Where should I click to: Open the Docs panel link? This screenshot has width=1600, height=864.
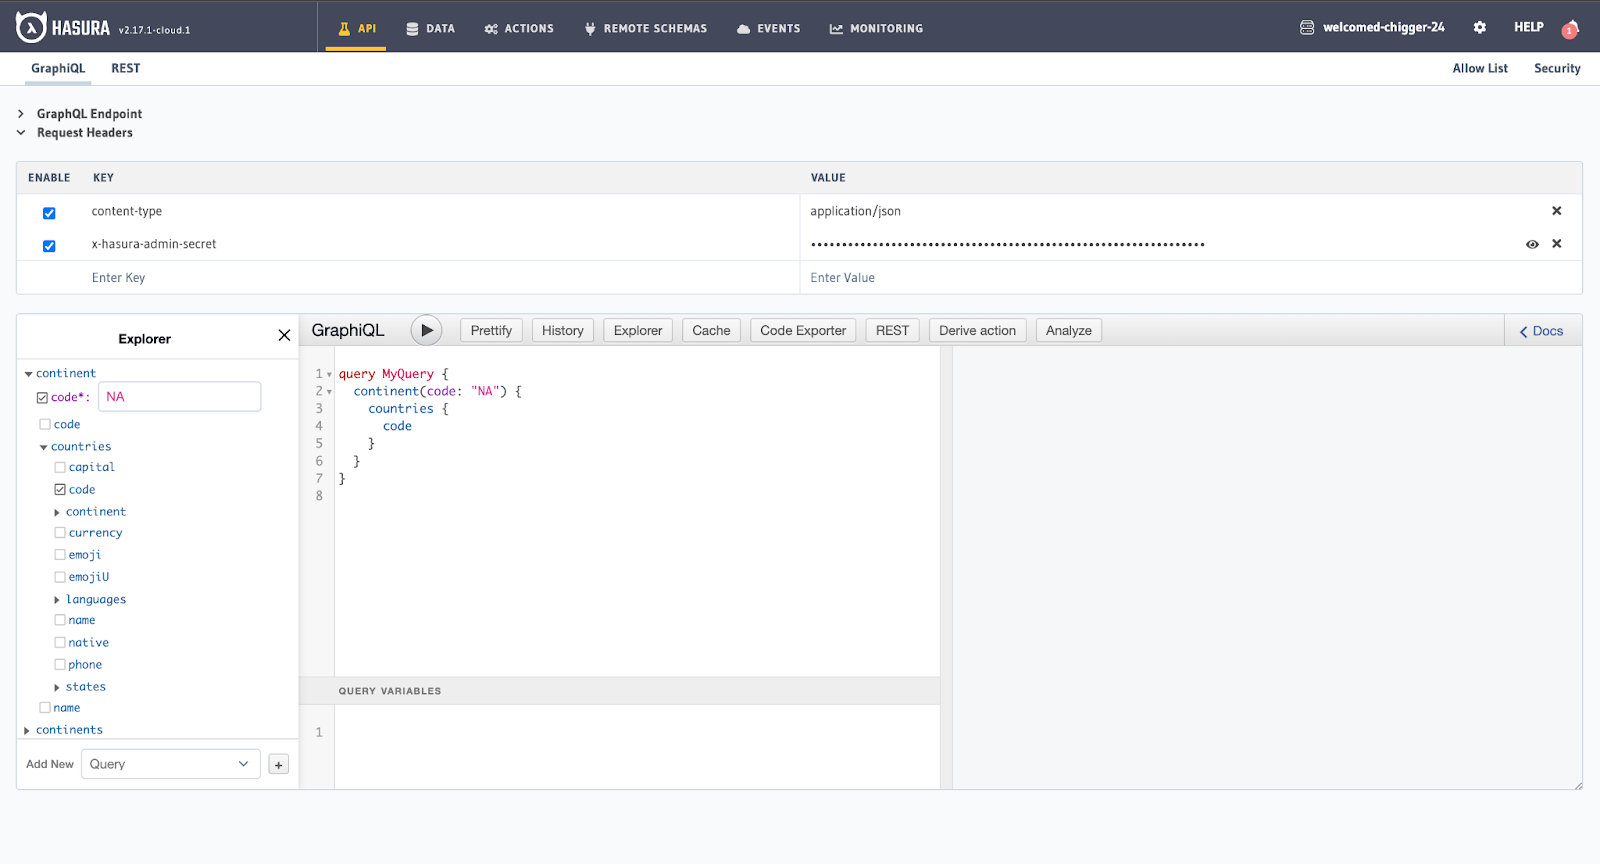[x=1541, y=331]
